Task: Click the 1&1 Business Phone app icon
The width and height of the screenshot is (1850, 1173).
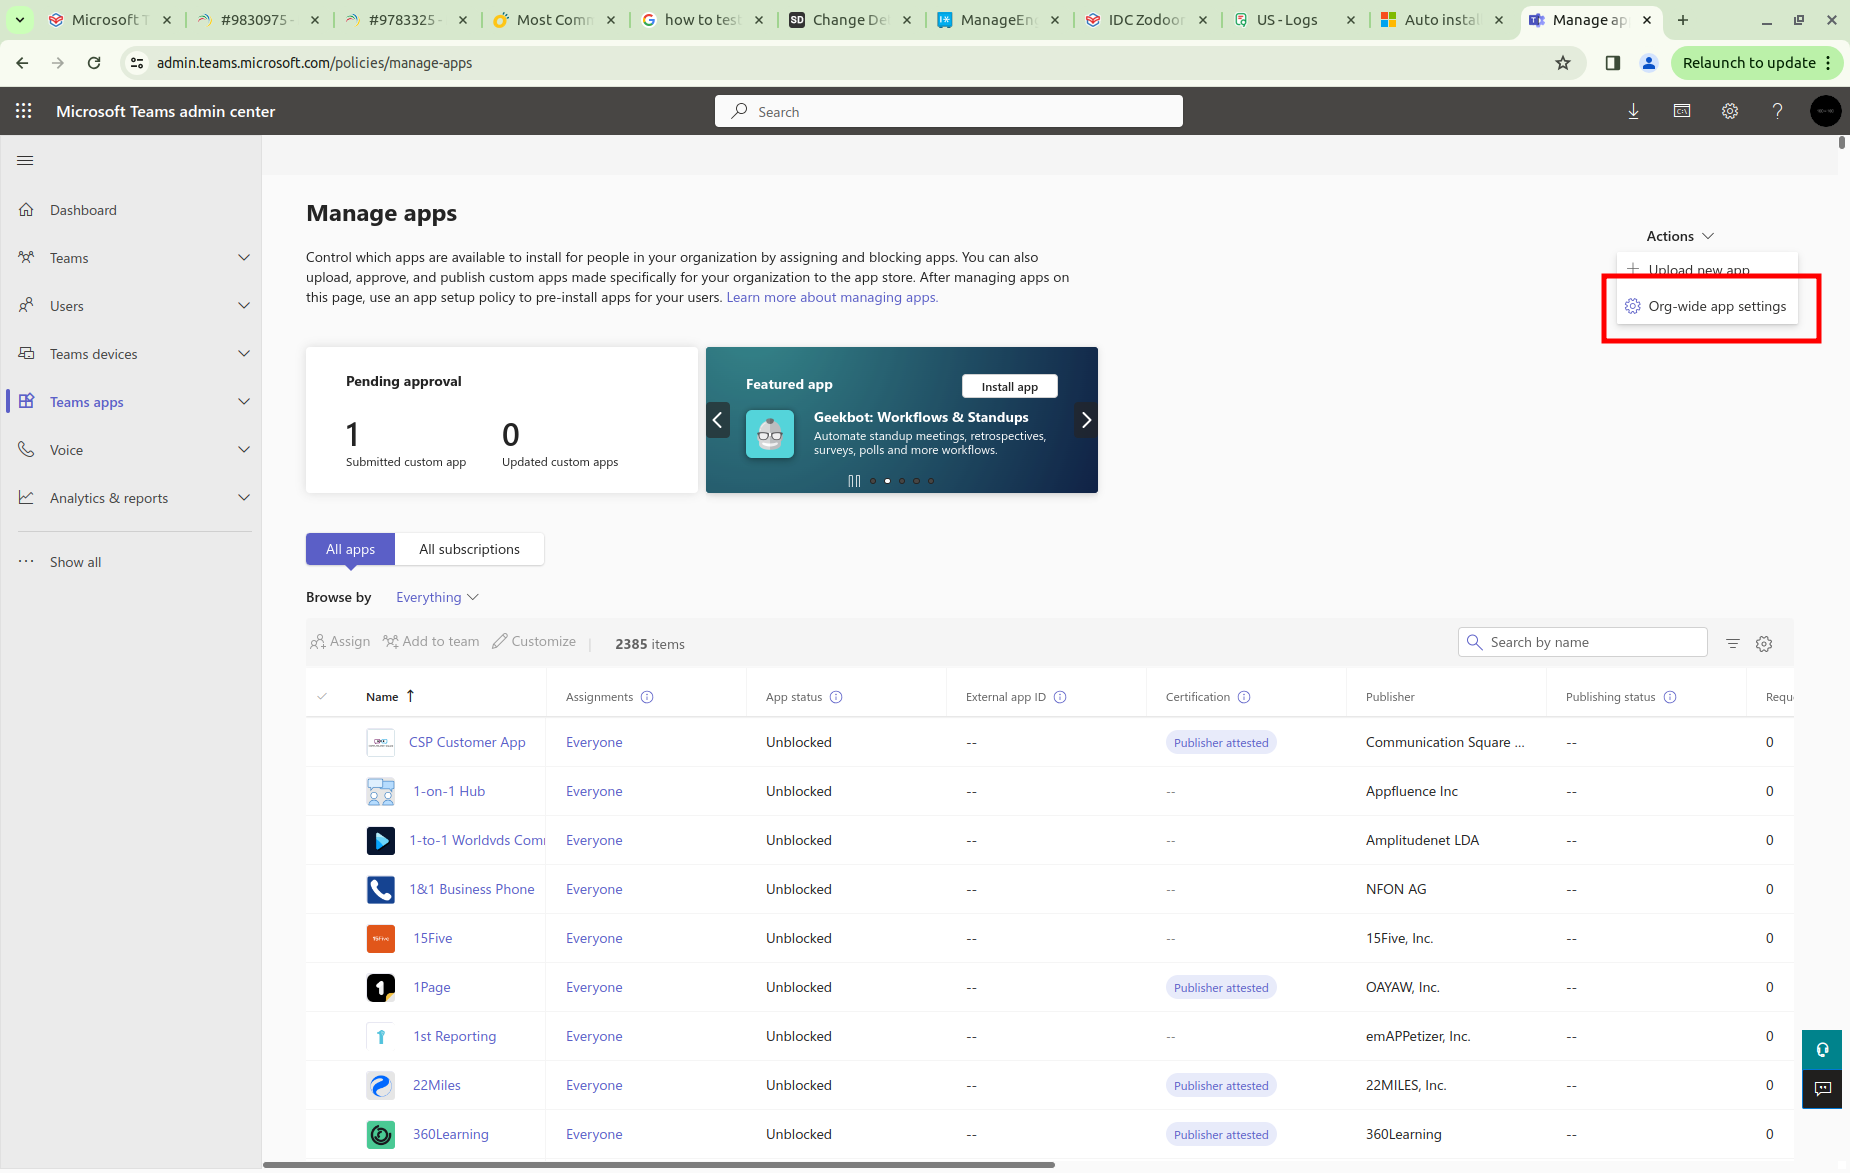Action: pyautogui.click(x=381, y=889)
